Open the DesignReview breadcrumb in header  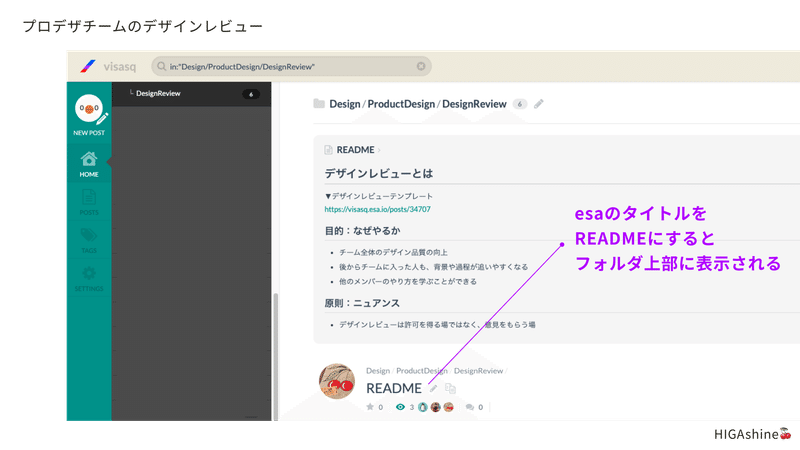474,104
